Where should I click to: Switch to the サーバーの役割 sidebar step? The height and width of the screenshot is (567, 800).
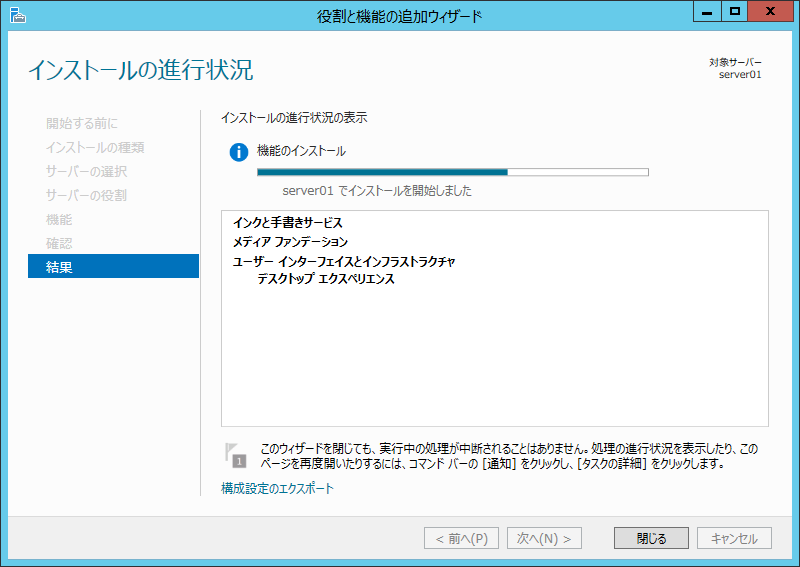(x=86, y=195)
